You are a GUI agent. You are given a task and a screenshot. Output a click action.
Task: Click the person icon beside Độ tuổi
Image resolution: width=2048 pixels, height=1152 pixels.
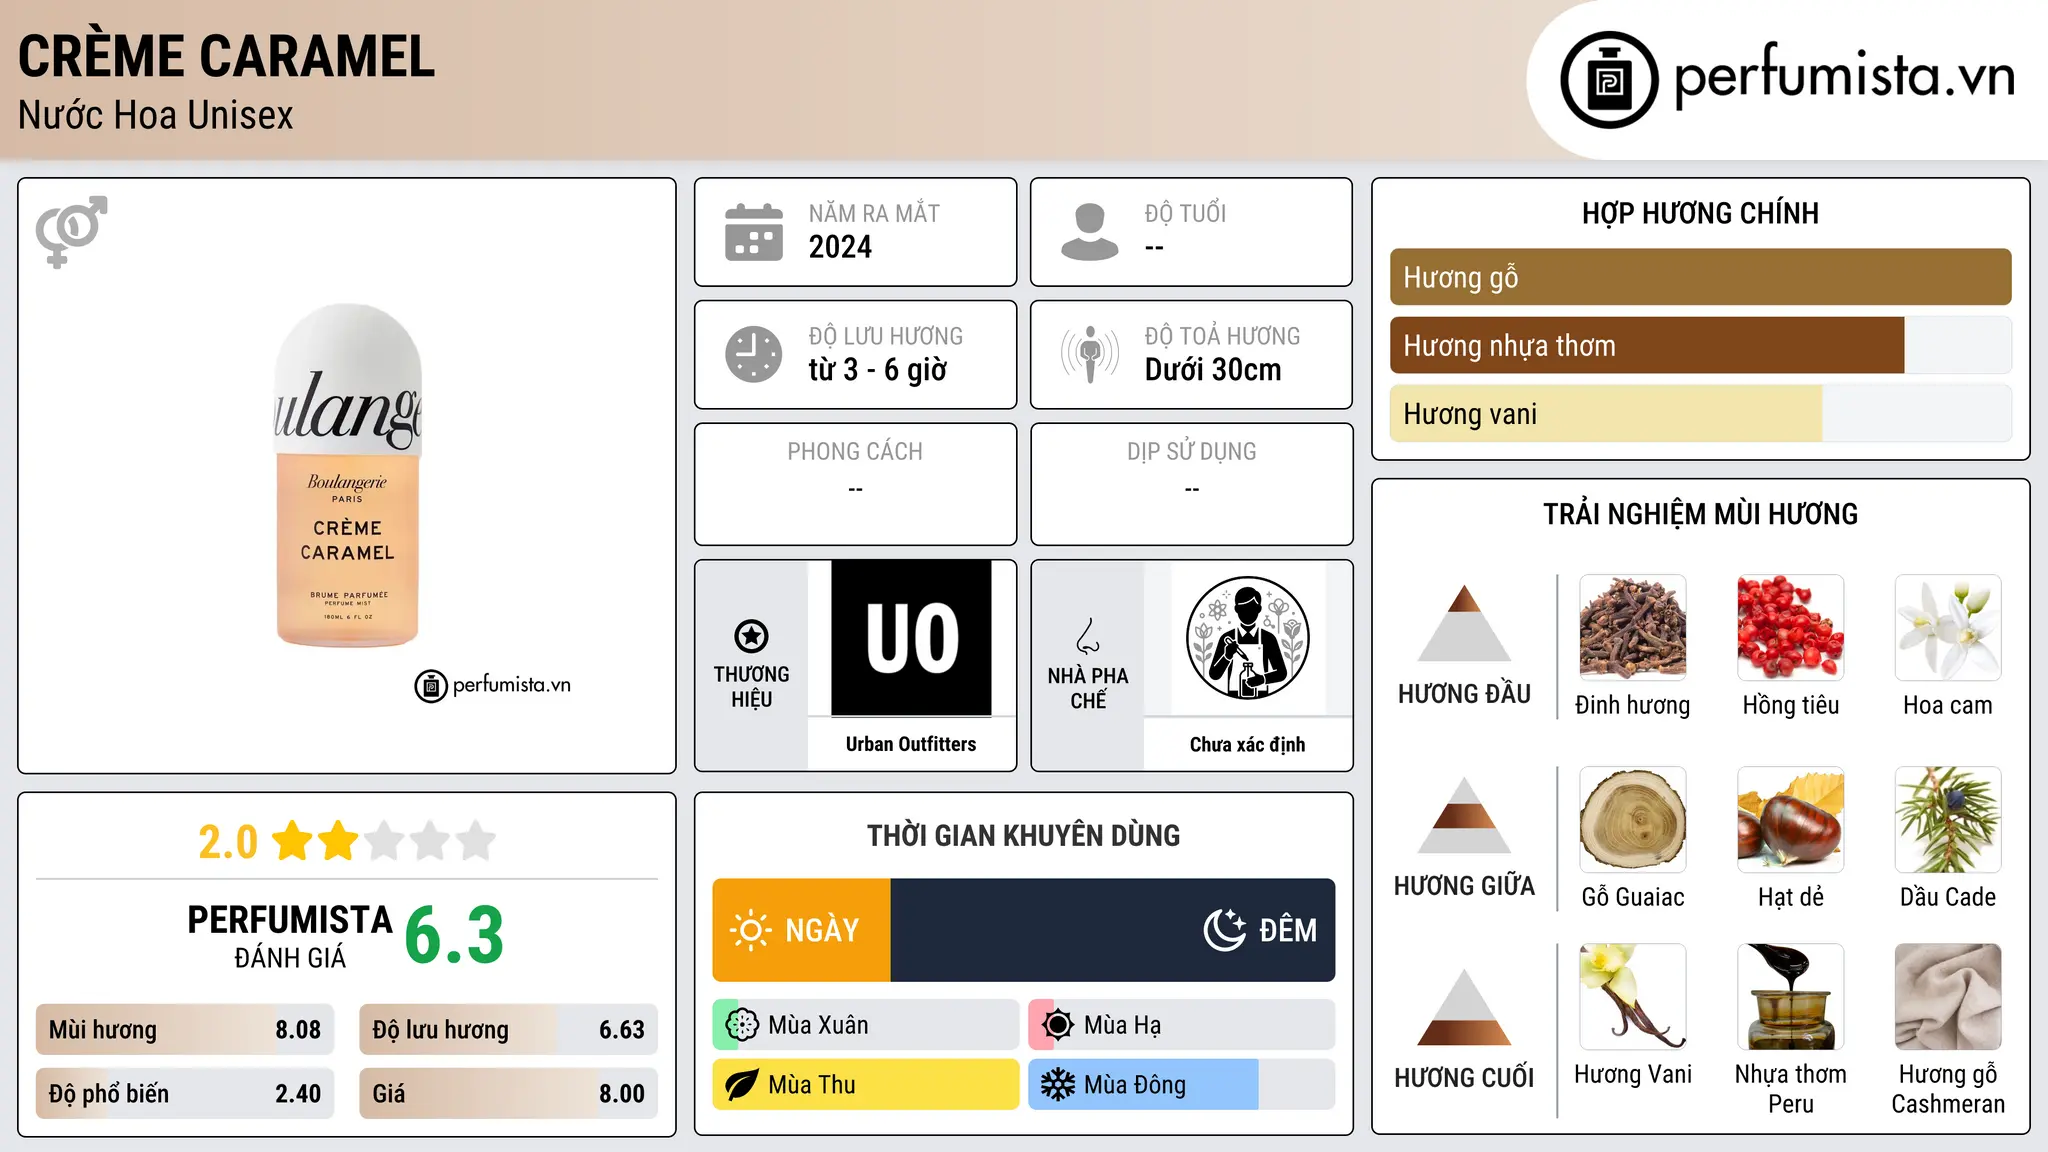[x=1090, y=232]
